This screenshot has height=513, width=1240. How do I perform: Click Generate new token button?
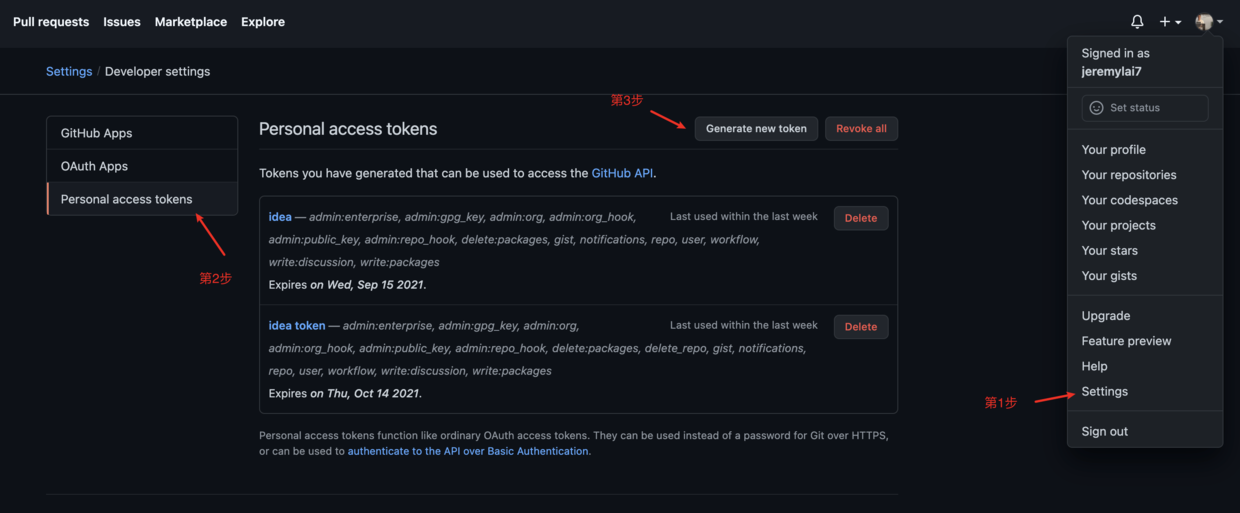click(756, 129)
